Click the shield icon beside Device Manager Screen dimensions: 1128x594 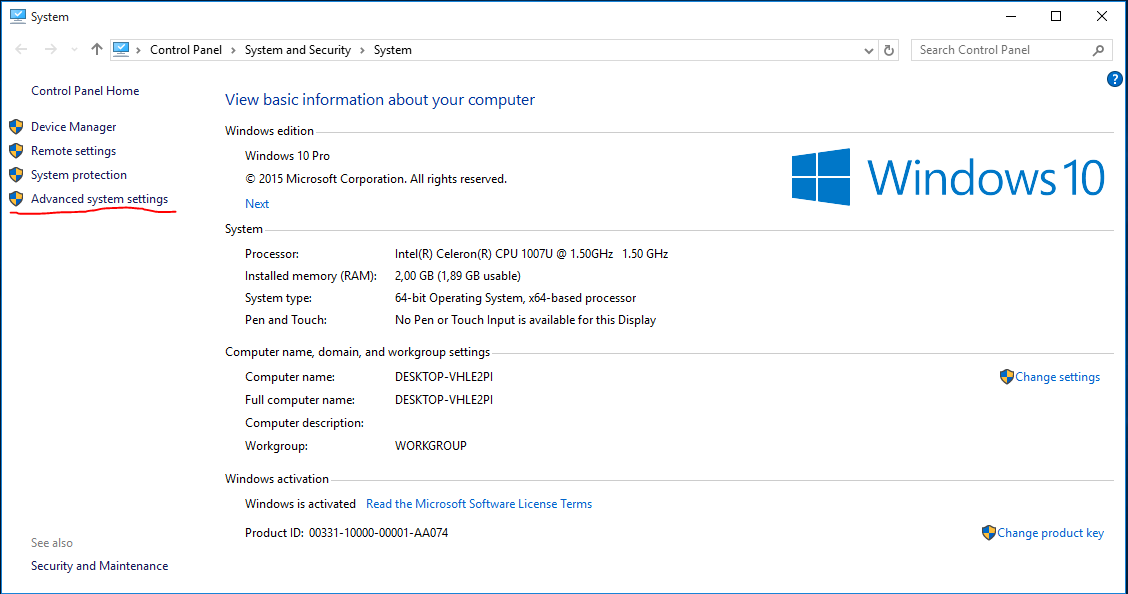pyautogui.click(x=16, y=126)
